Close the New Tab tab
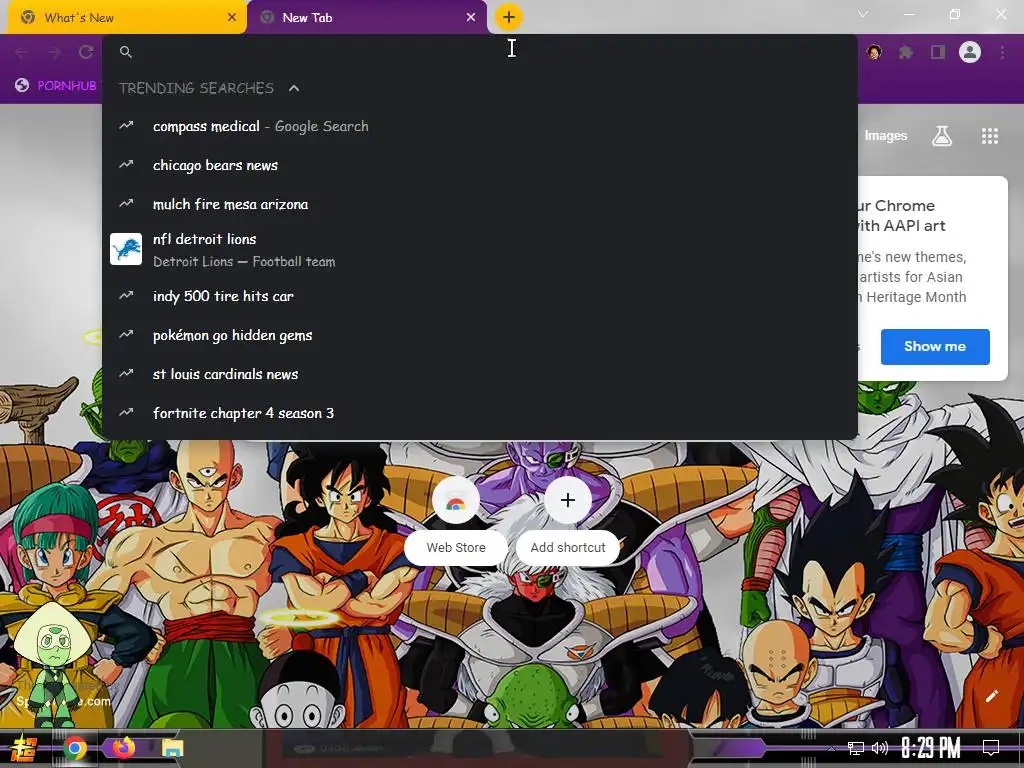 pos(471,18)
